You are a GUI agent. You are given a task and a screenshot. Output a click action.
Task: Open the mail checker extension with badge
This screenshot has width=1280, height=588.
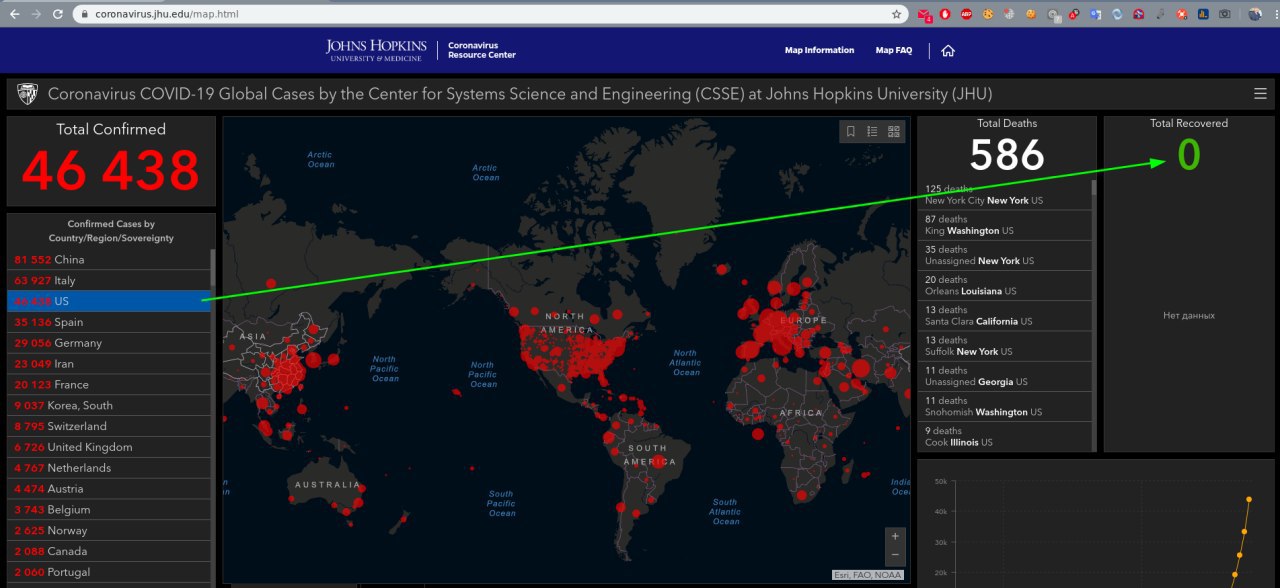925,15
